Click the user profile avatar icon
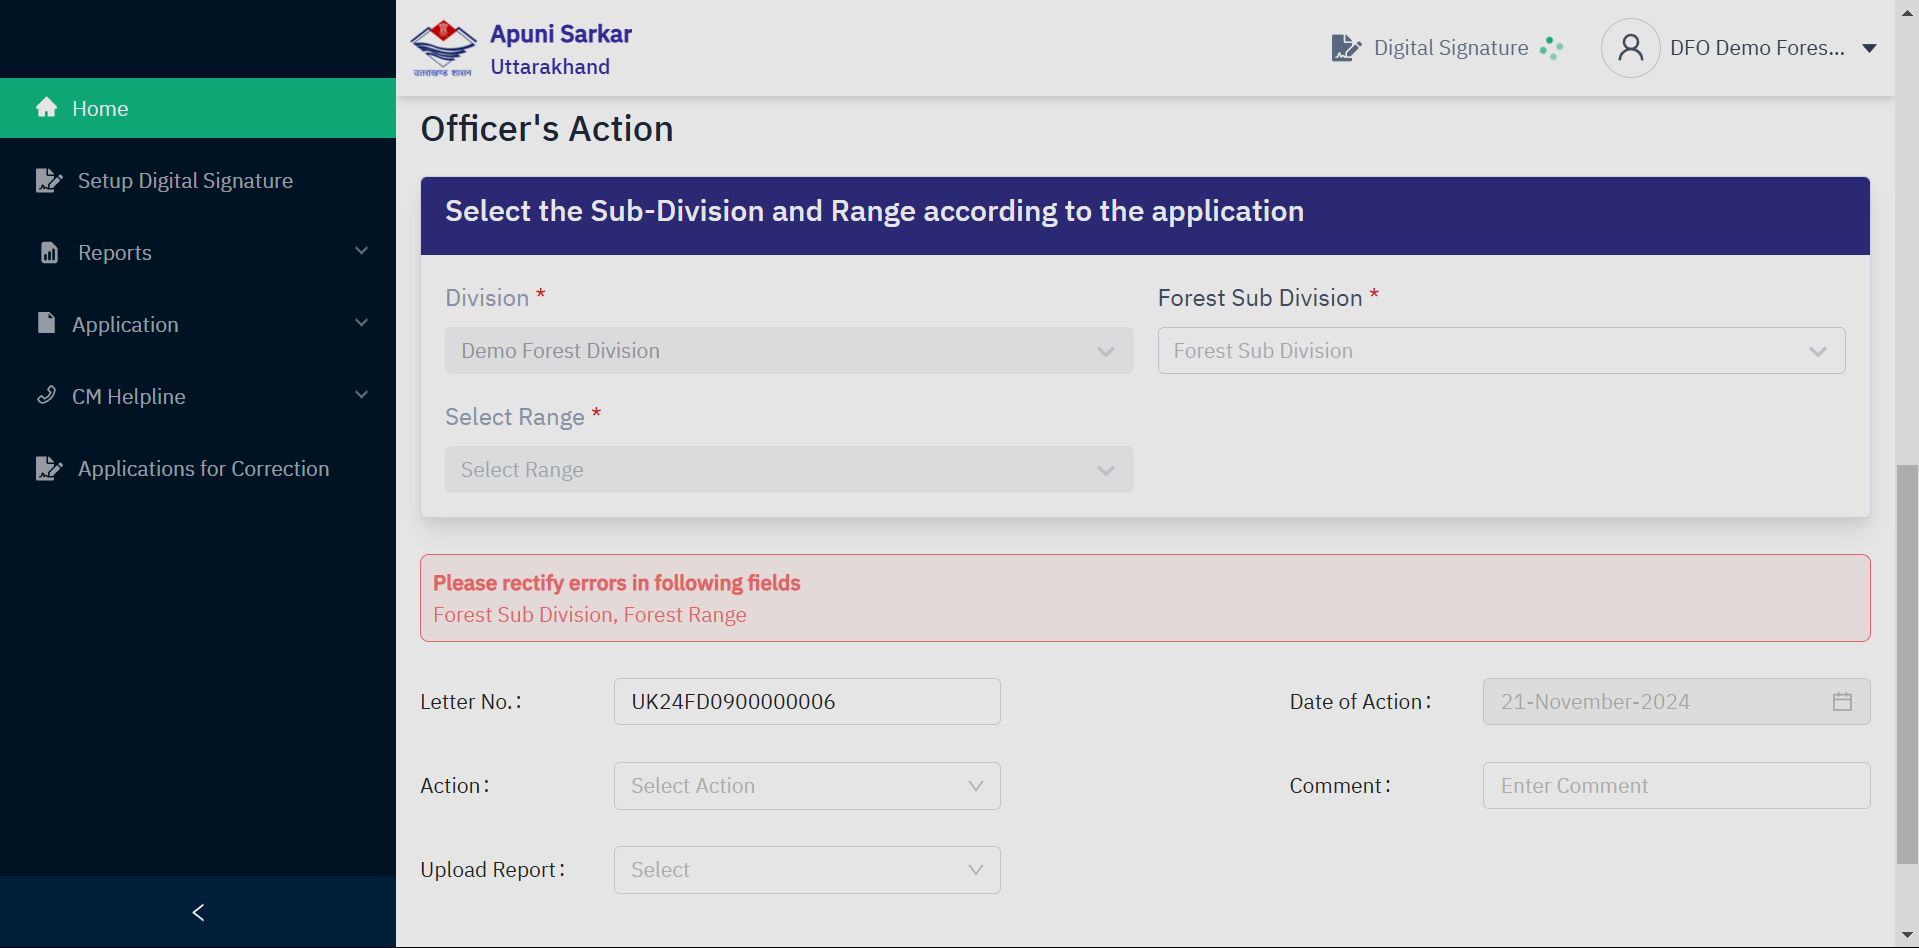The height and width of the screenshot is (948, 1919). click(x=1631, y=48)
